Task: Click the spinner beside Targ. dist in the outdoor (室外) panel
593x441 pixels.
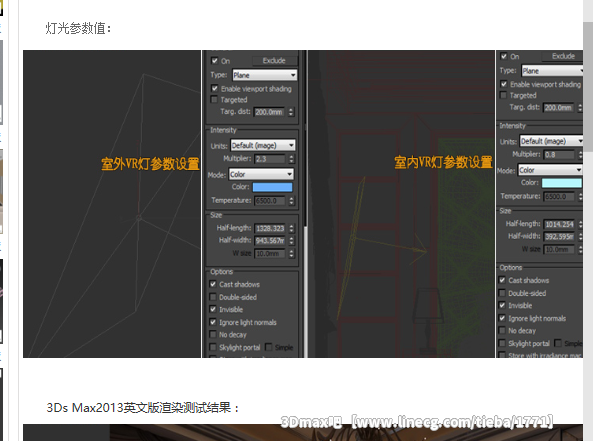Action: pyautogui.click(x=291, y=112)
